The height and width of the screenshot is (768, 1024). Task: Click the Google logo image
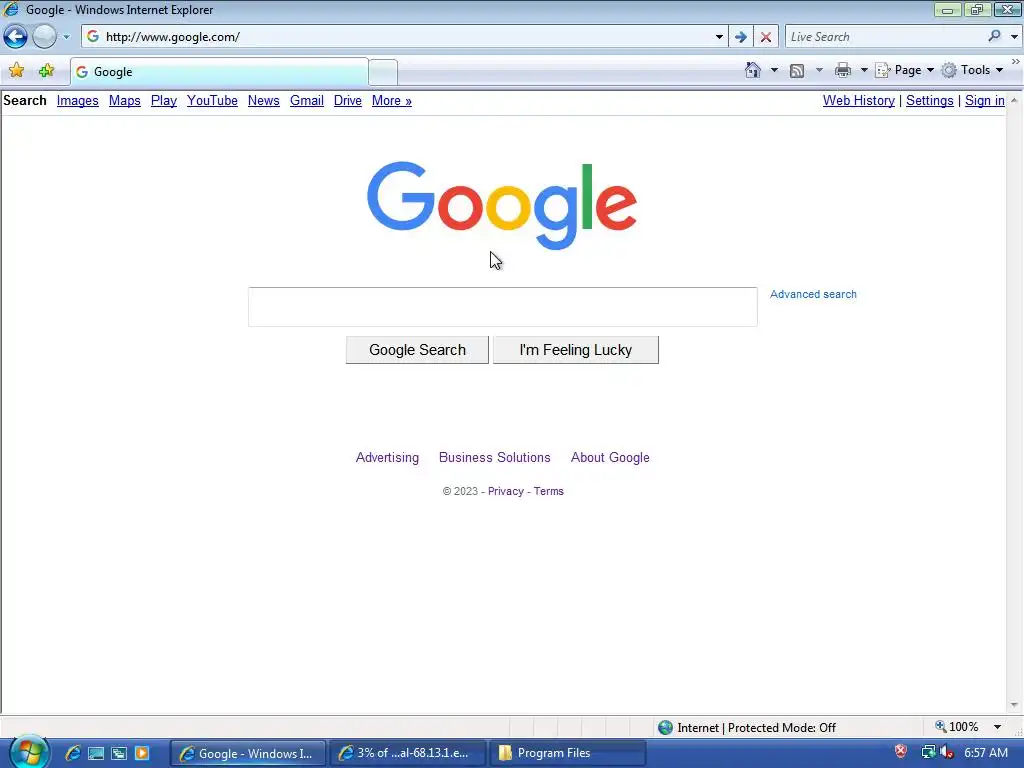[x=502, y=205]
